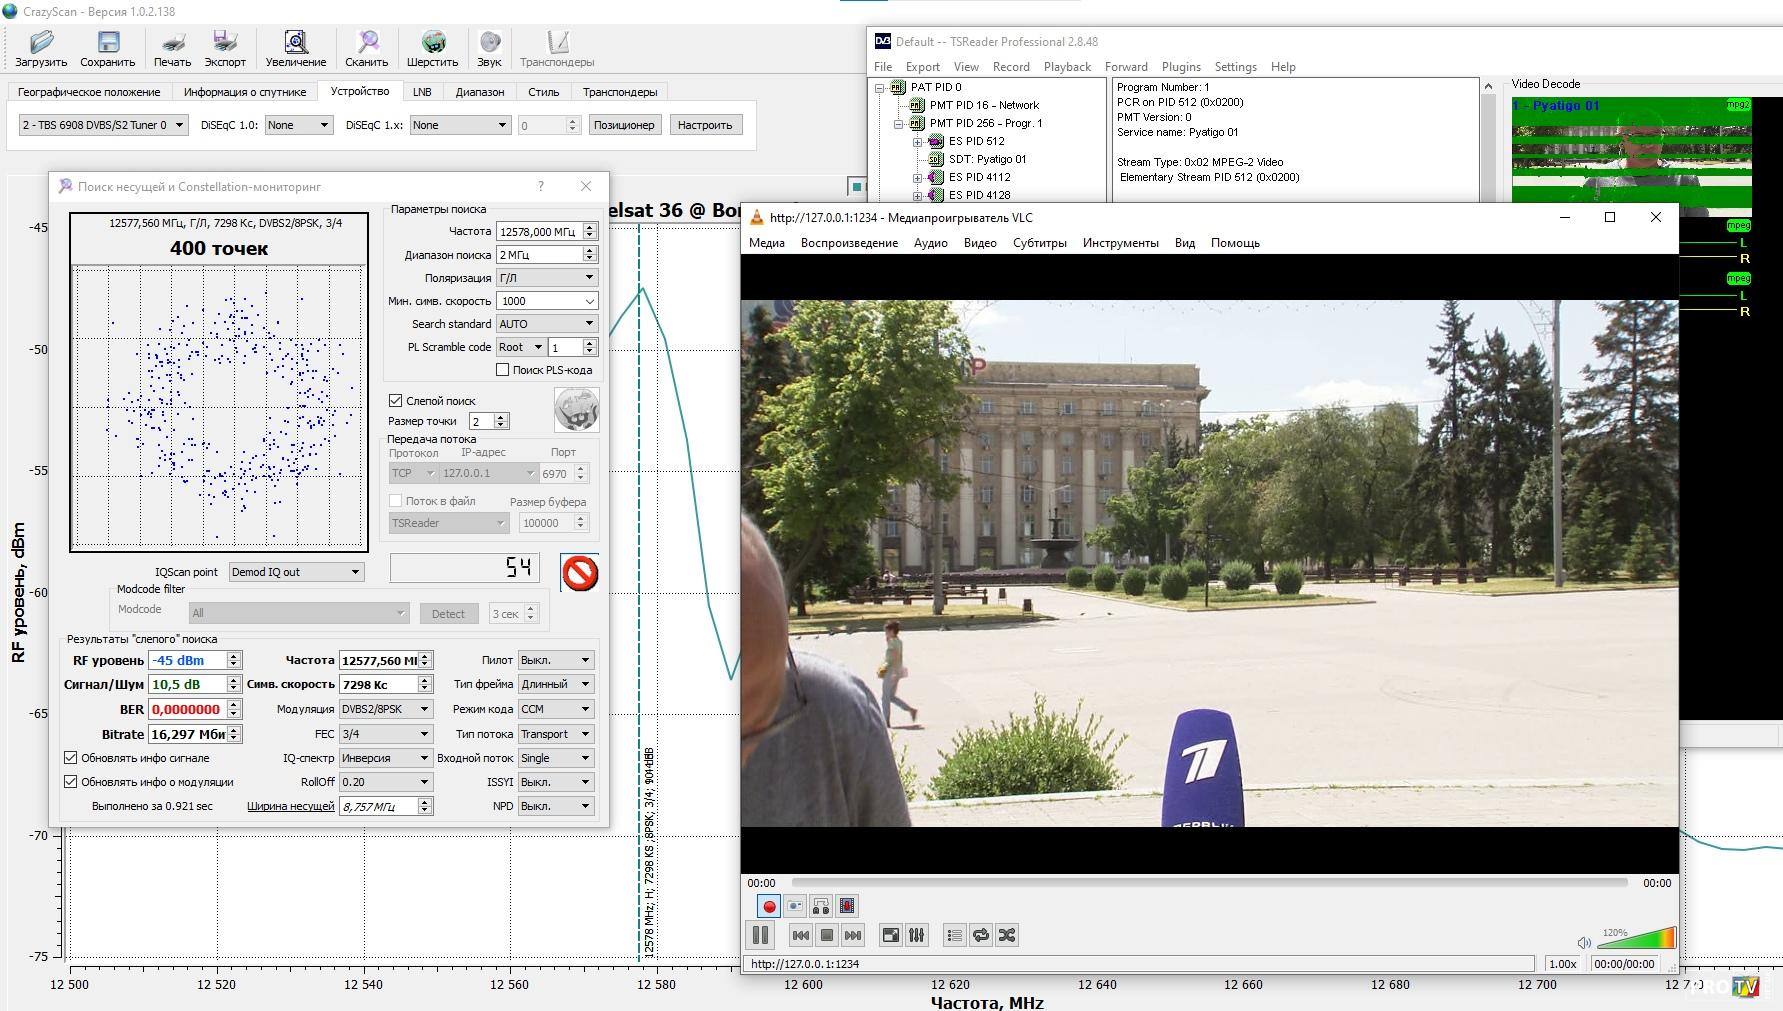This screenshot has width=1783, height=1011.
Task: Expand the ES PID 512 tree node
Action: tap(917, 142)
